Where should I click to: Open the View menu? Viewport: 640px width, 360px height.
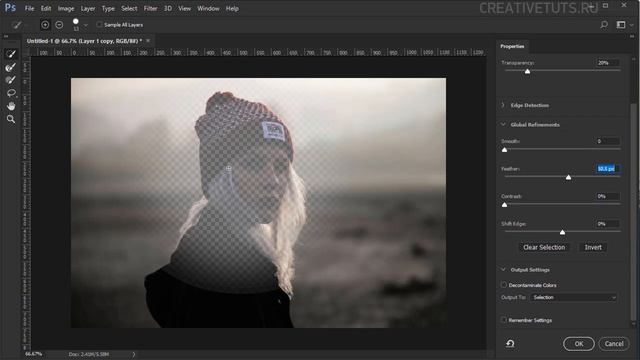click(184, 8)
